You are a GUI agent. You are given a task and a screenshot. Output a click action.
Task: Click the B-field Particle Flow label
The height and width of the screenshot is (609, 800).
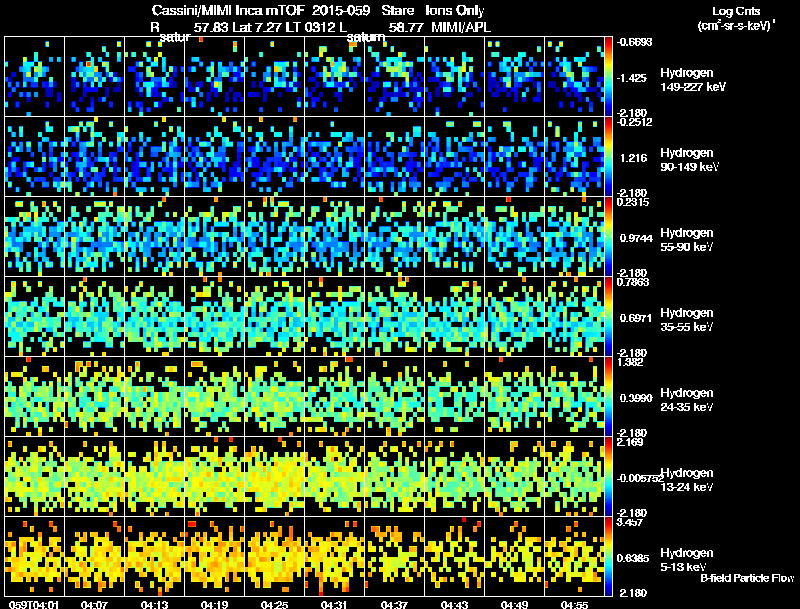point(747,578)
